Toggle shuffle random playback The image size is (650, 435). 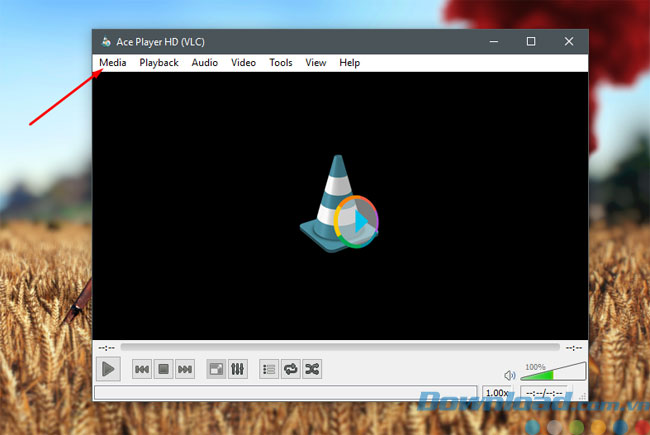[x=312, y=369]
